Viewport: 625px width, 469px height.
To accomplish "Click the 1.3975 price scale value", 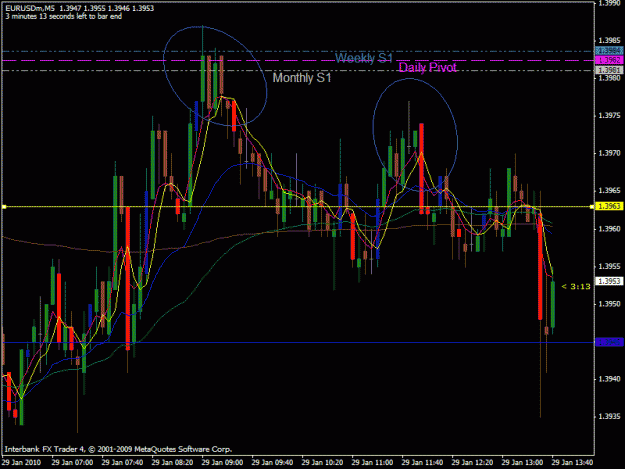I will tap(609, 116).
